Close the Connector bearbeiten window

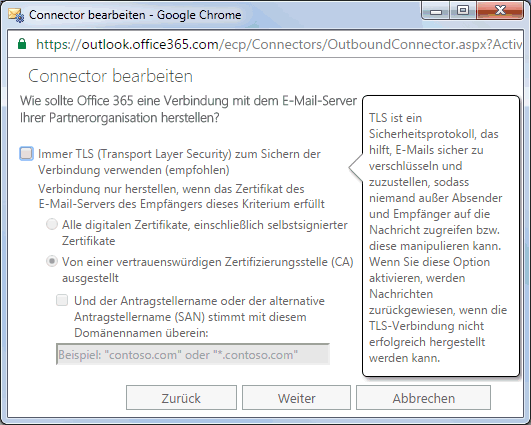click(500, 11)
